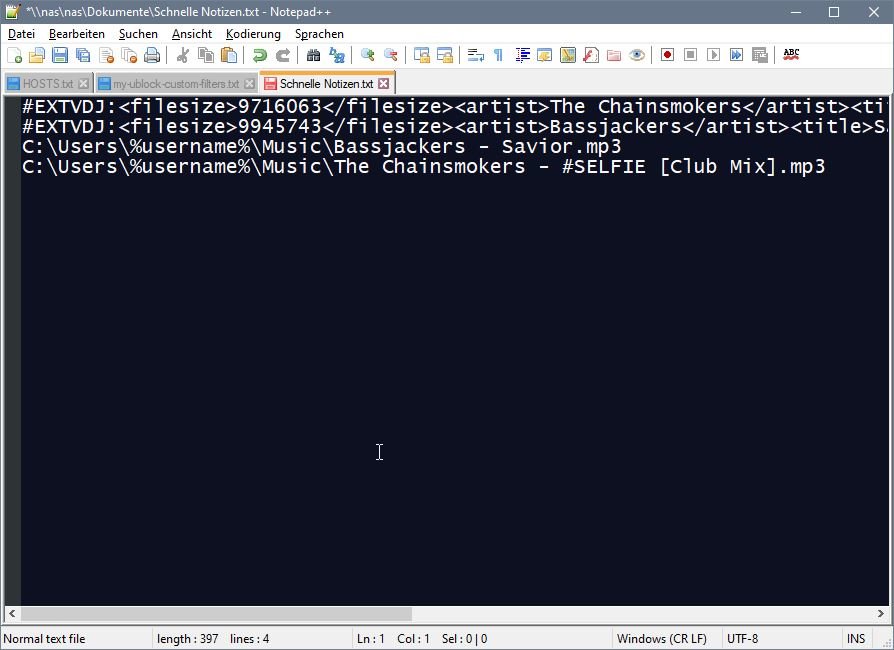Click the Bassjackers - Savior.mp3 line
Viewport: 894px width, 650px height.
[322, 147]
